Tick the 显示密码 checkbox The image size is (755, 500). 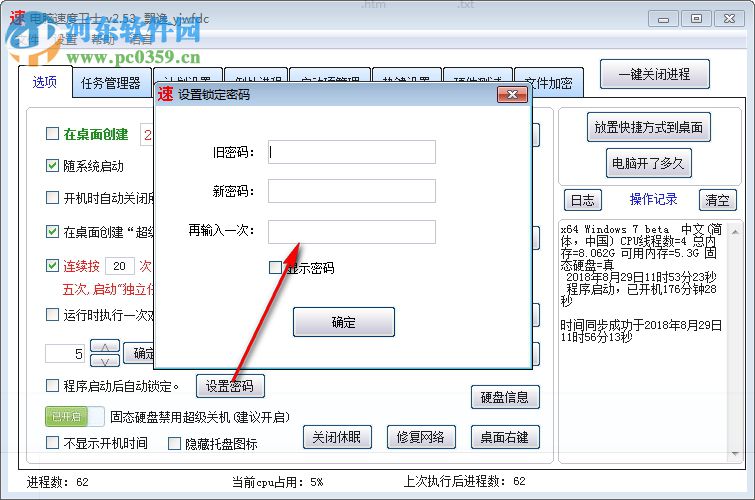275,267
